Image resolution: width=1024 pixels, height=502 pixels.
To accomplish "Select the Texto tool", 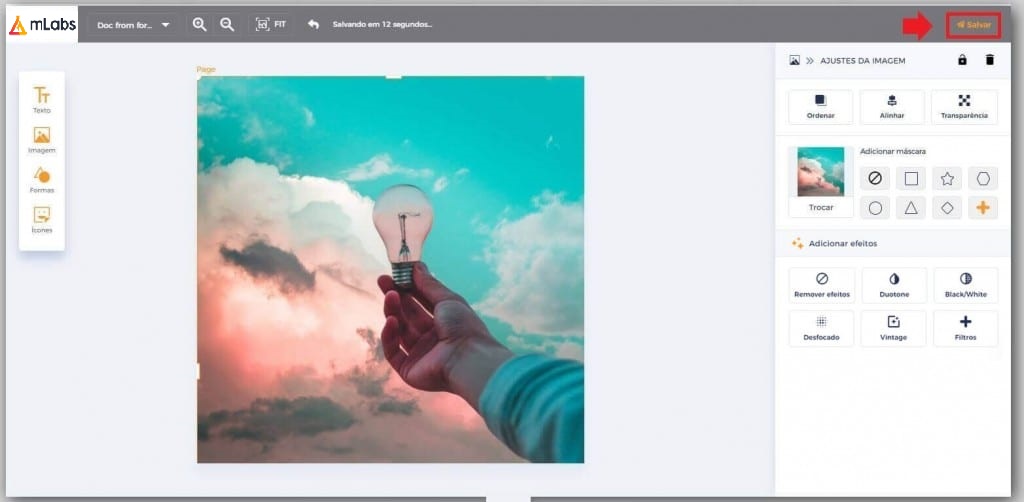I will [42, 99].
